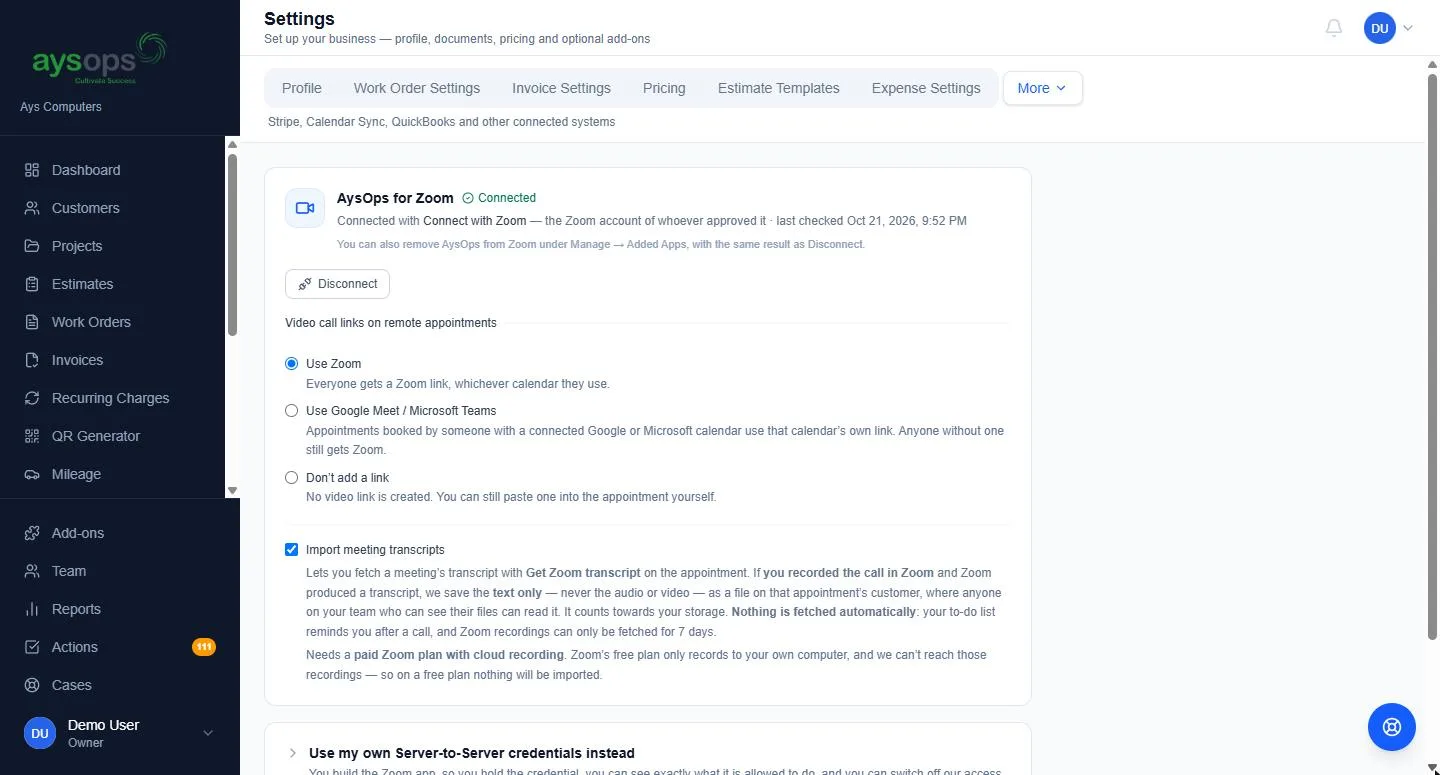Select Use Google Meet / Microsoft Teams
Screen dimensions: 1440x775
(292, 411)
